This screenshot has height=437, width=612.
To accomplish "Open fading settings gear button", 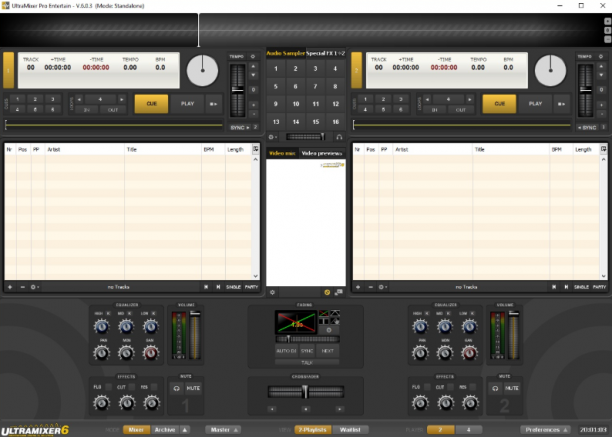I will pyautogui.click(x=329, y=330).
